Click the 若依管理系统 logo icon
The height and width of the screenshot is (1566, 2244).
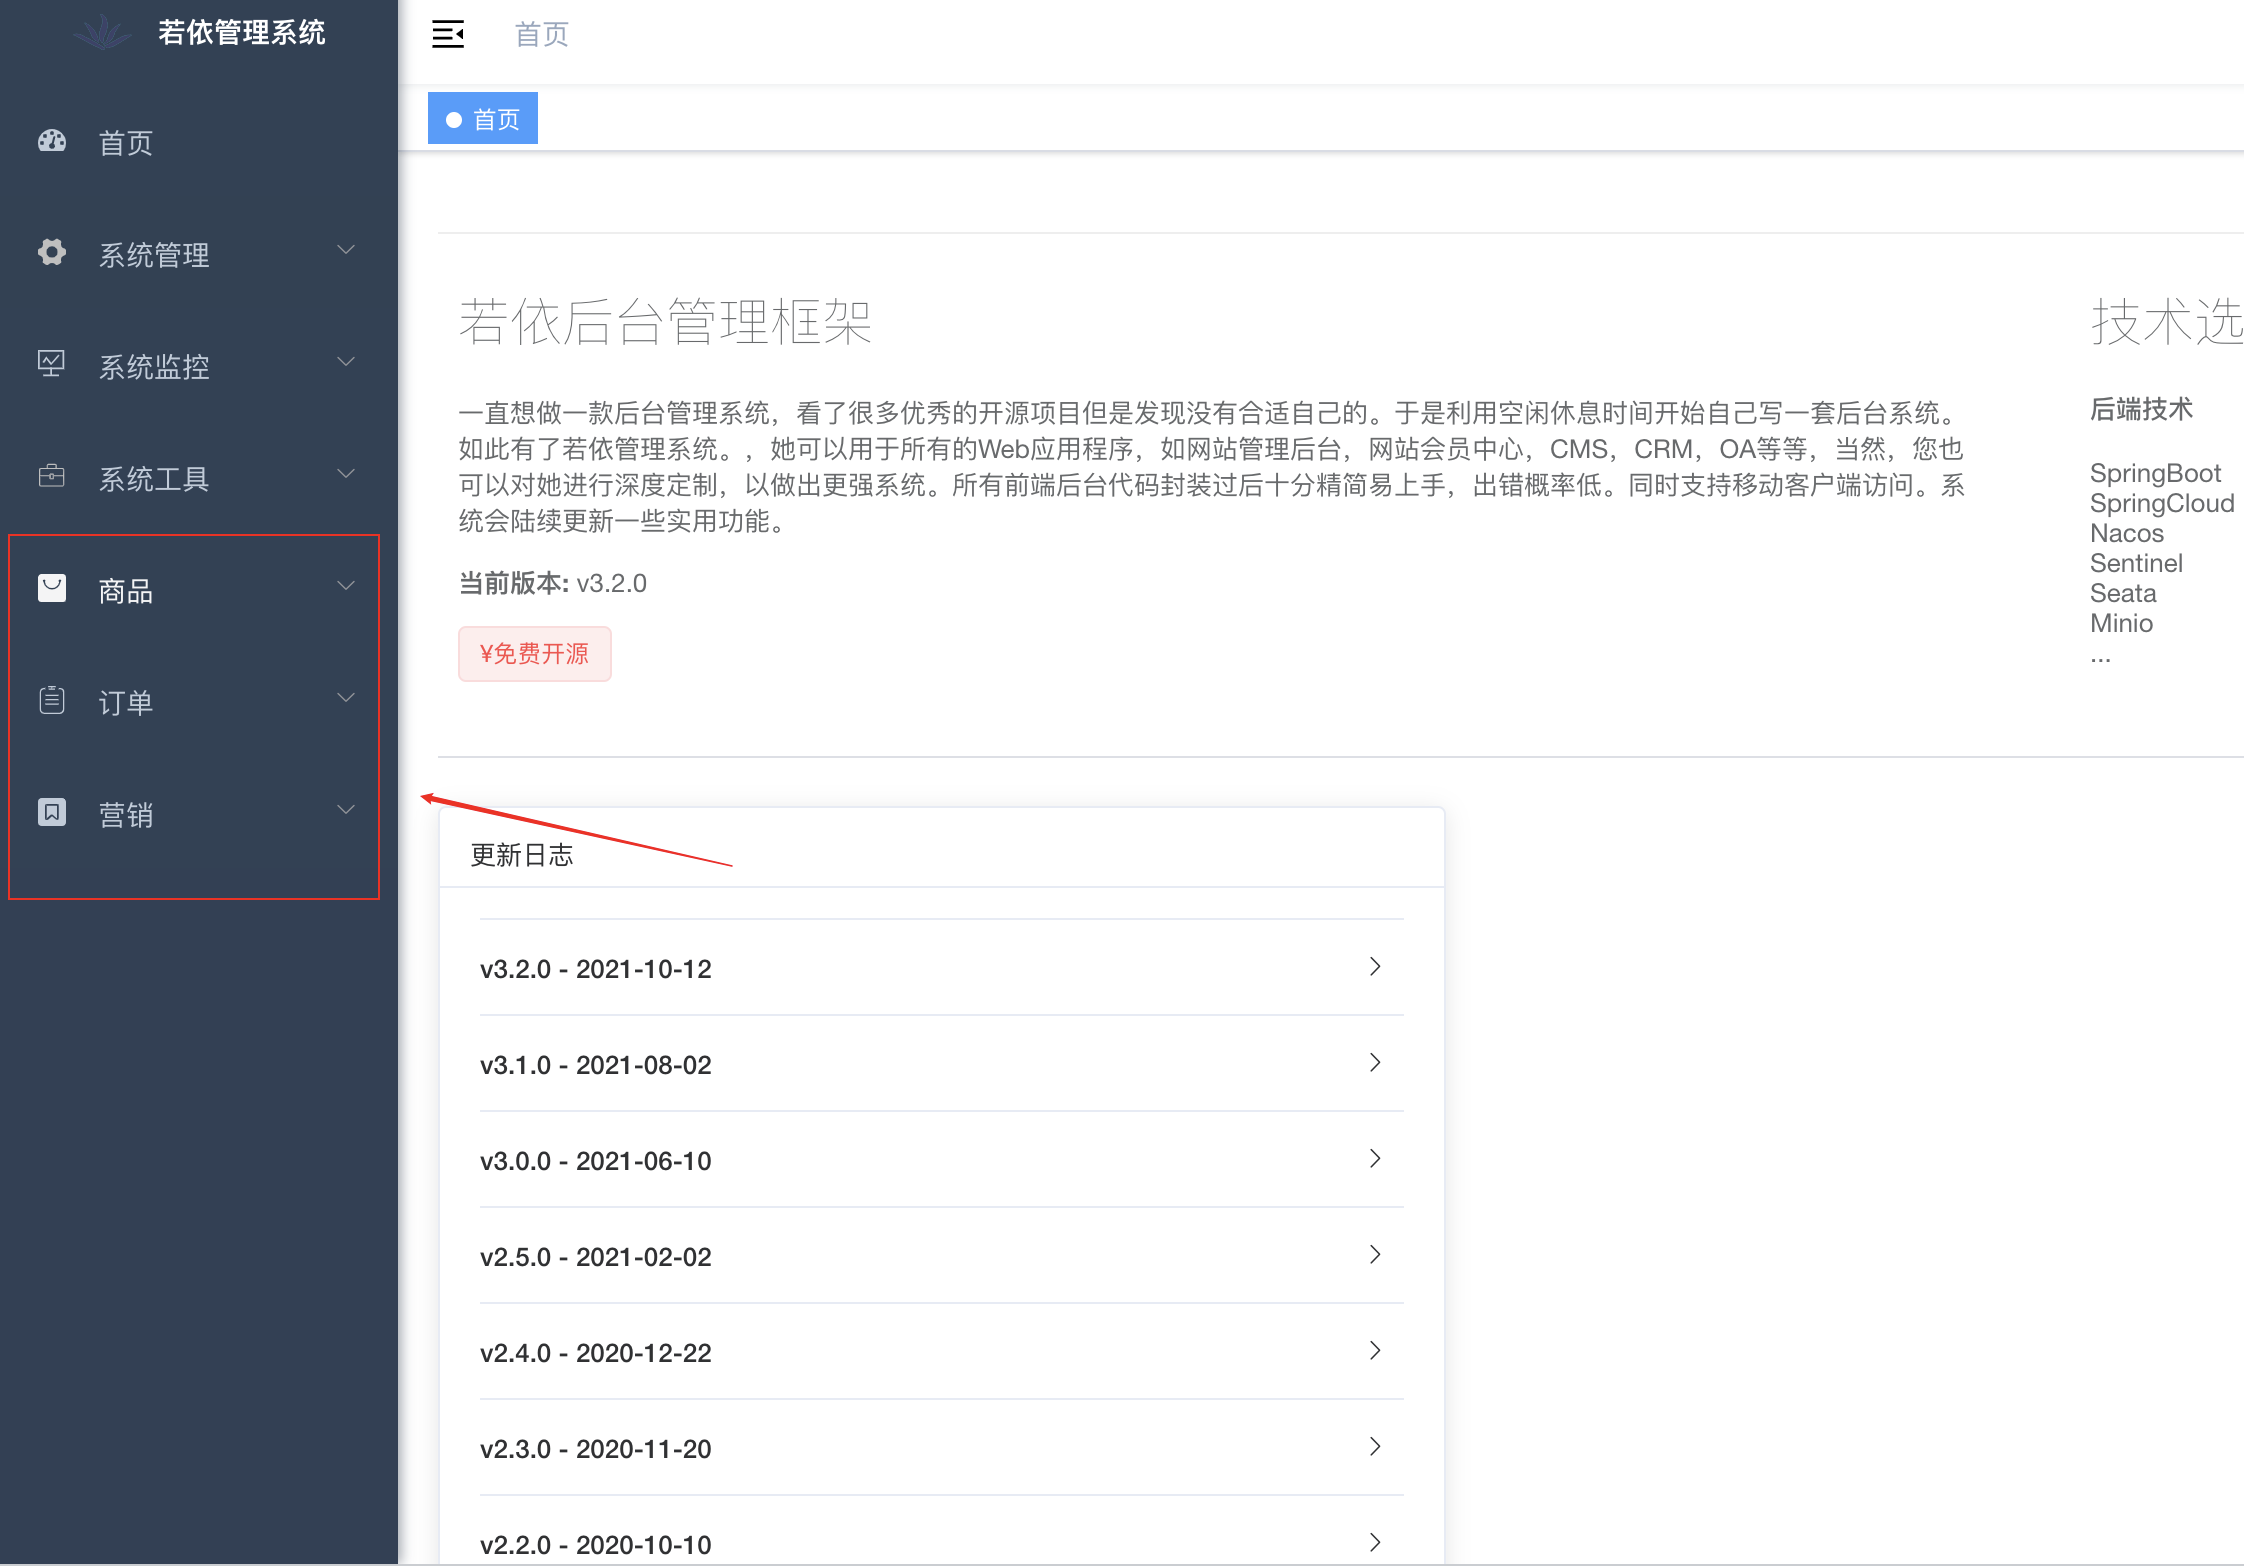(x=102, y=33)
